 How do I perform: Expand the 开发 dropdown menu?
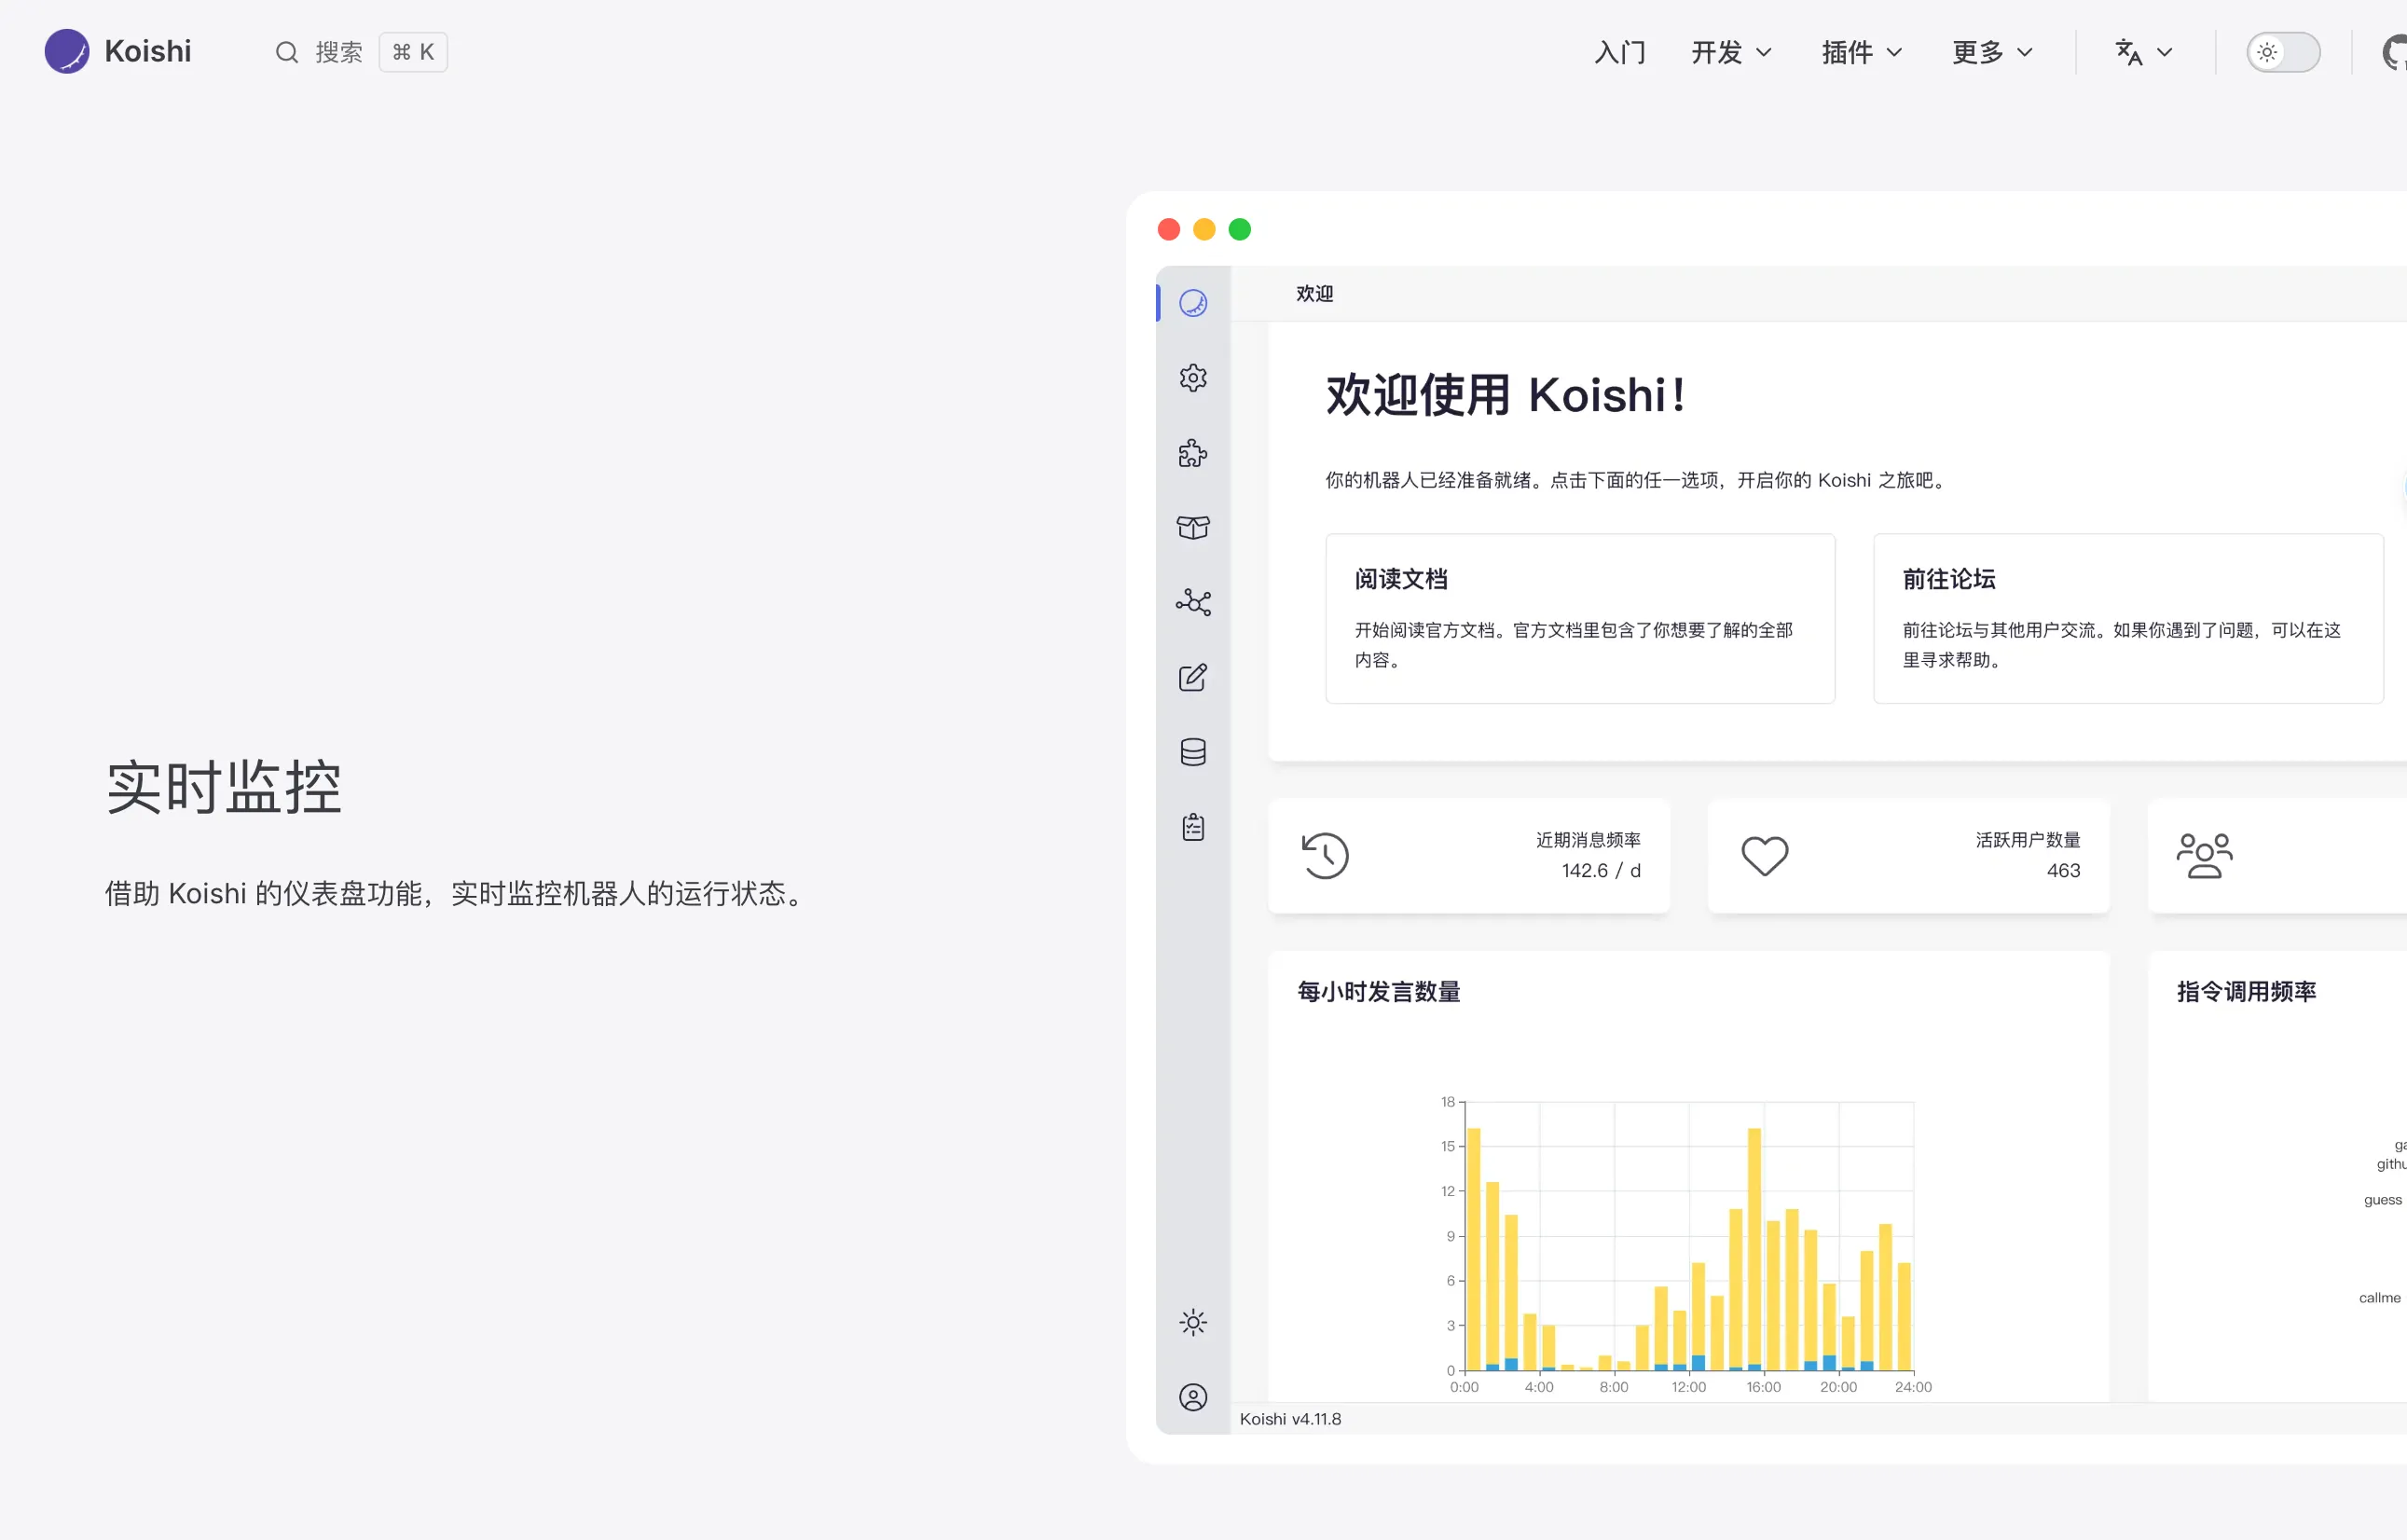point(1731,52)
